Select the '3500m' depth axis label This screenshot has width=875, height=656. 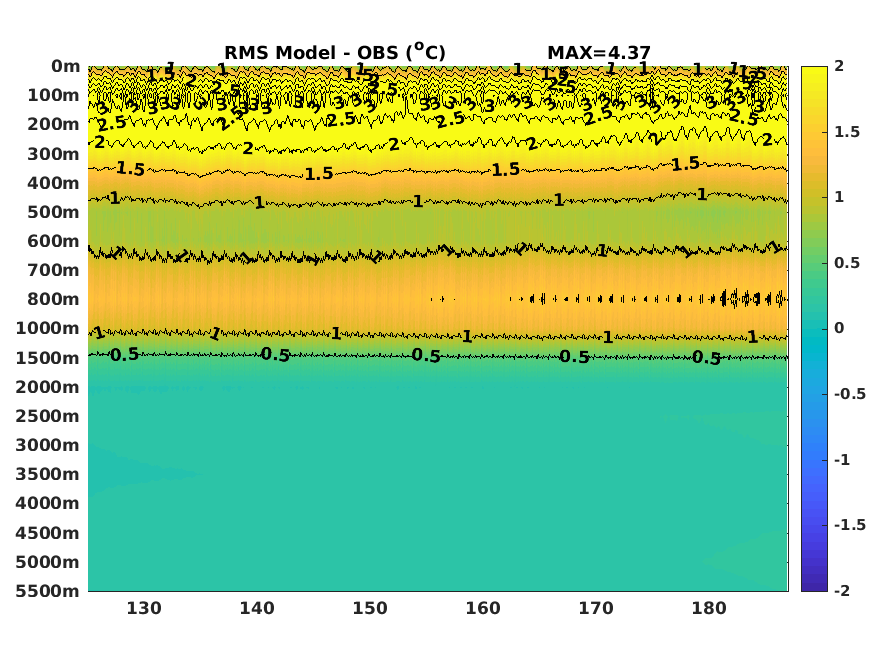[x=48, y=474]
